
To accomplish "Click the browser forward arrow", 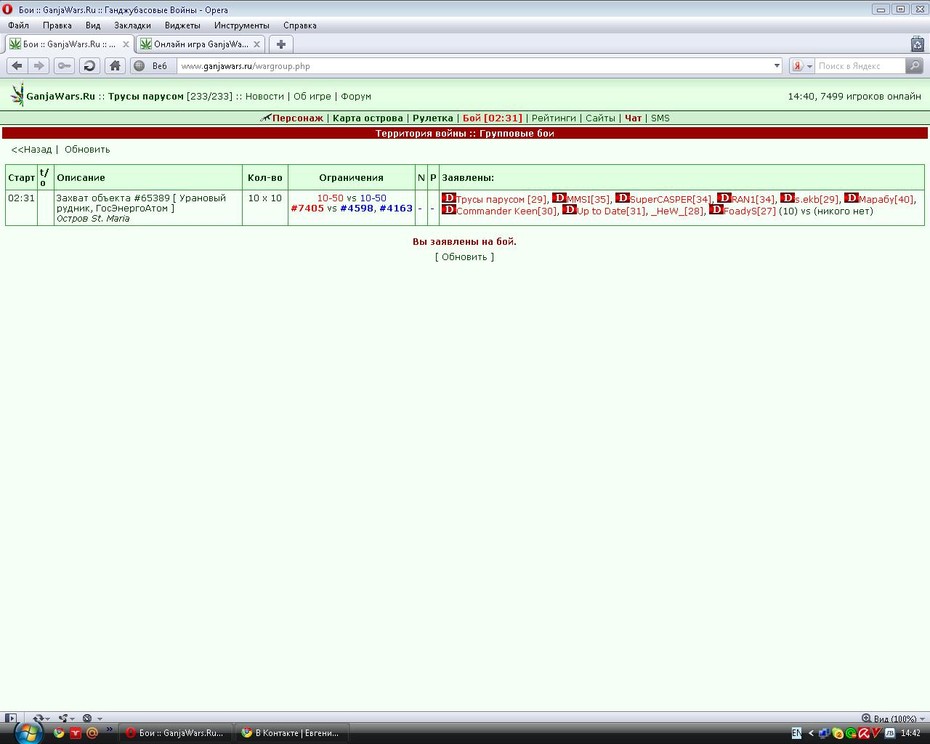I will [39, 66].
